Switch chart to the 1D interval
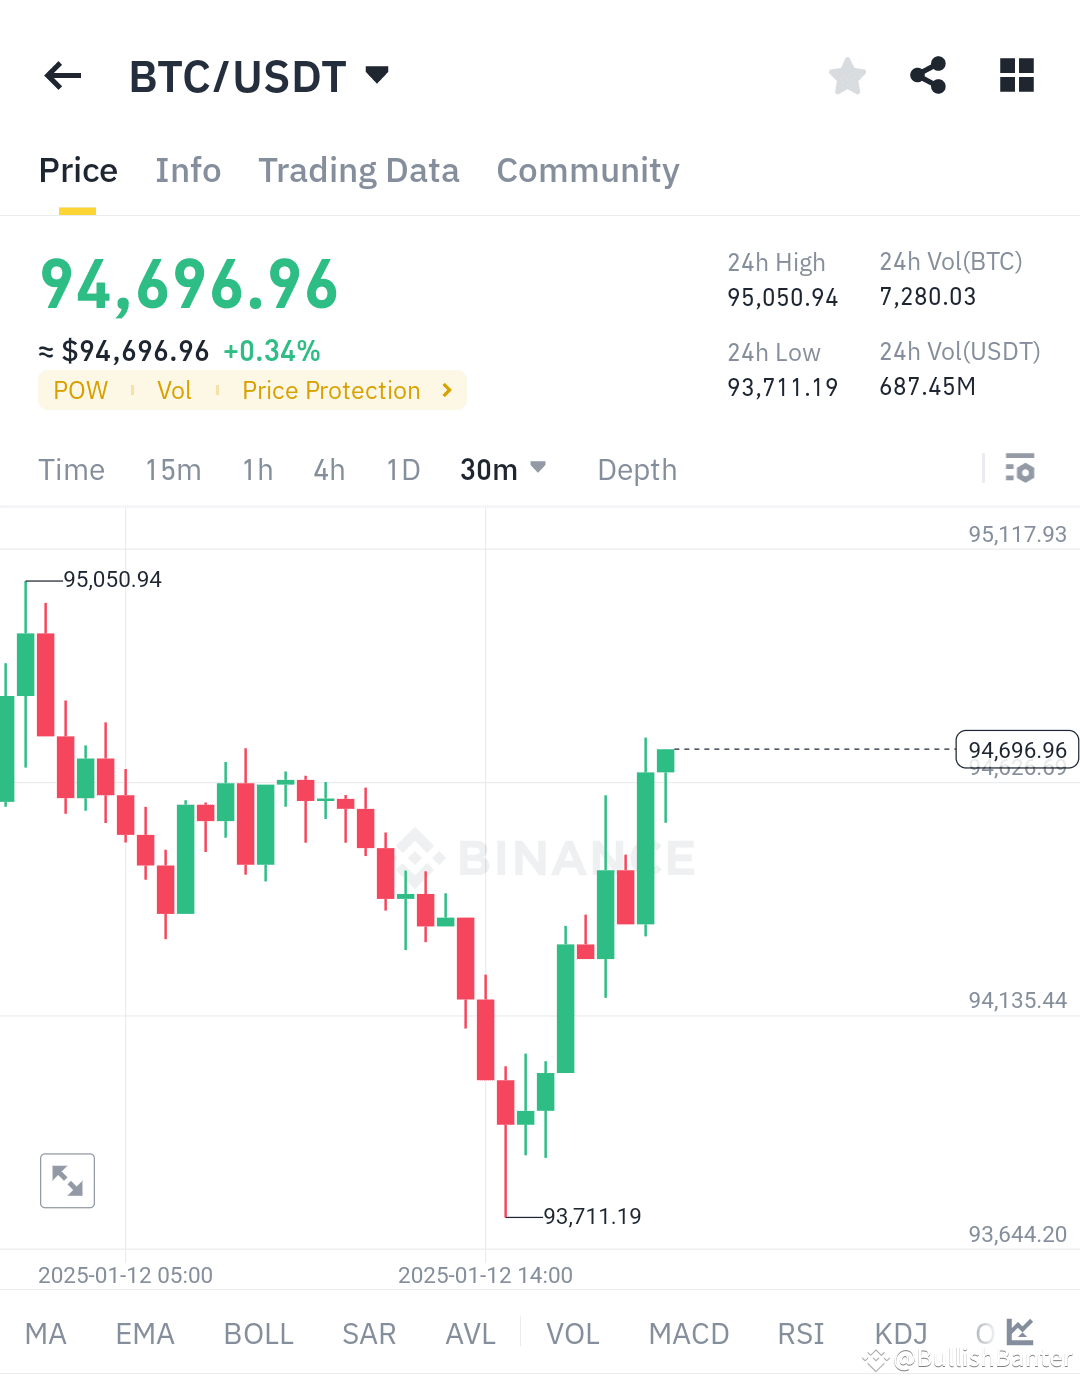 point(402,469)
